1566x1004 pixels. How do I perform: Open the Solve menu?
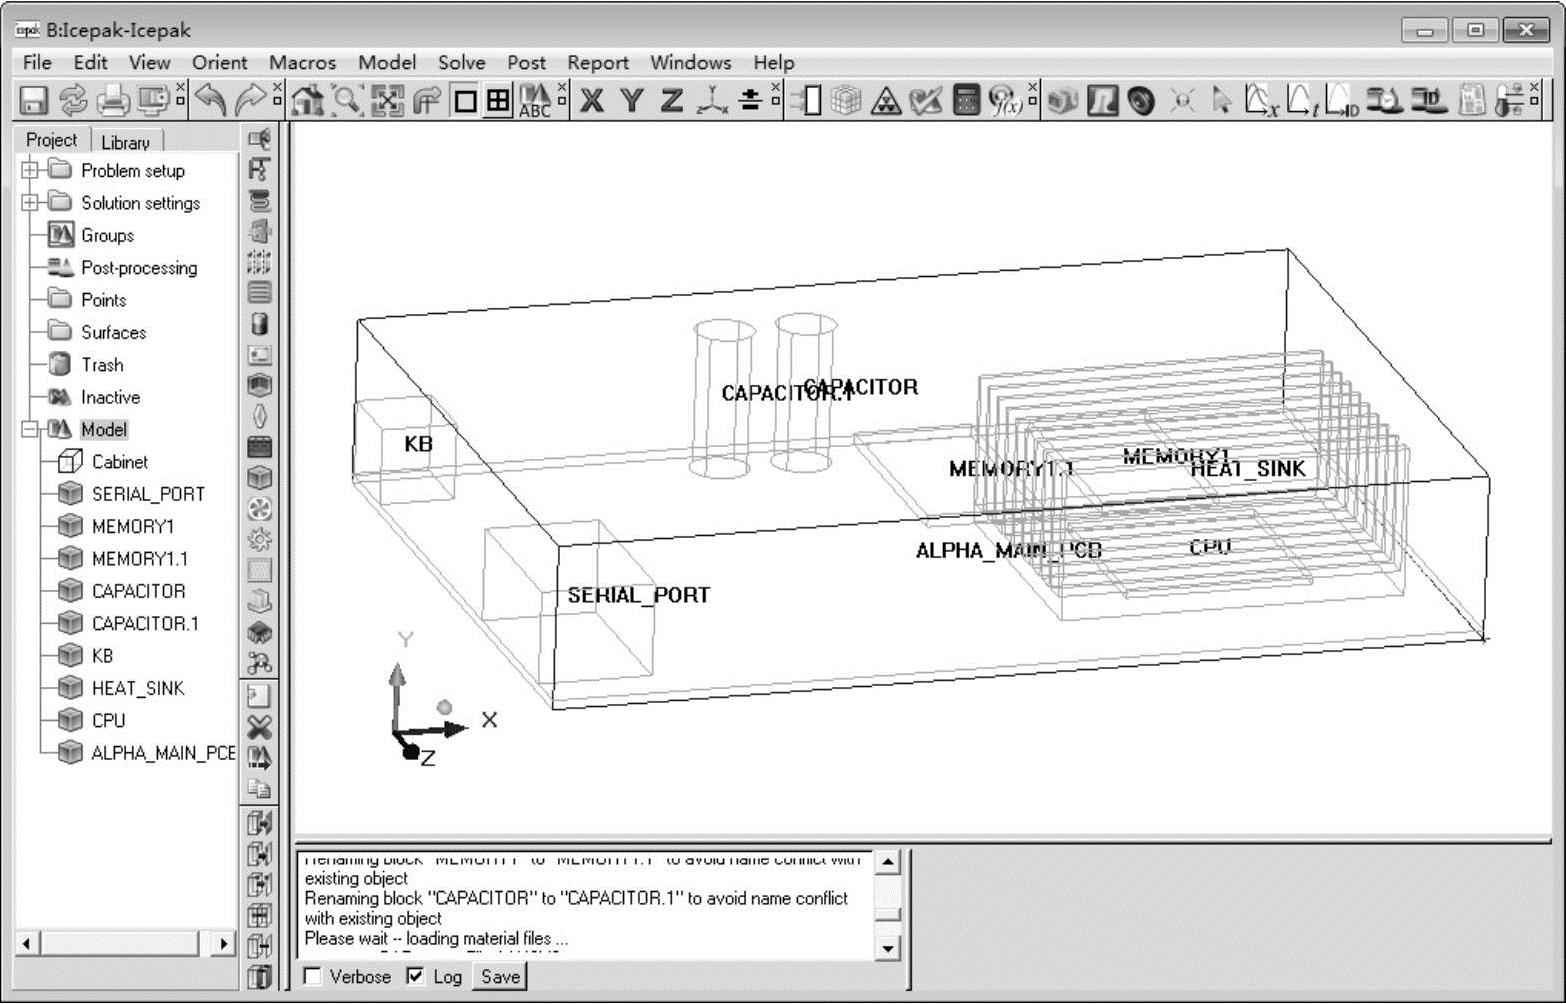point(461,62)
